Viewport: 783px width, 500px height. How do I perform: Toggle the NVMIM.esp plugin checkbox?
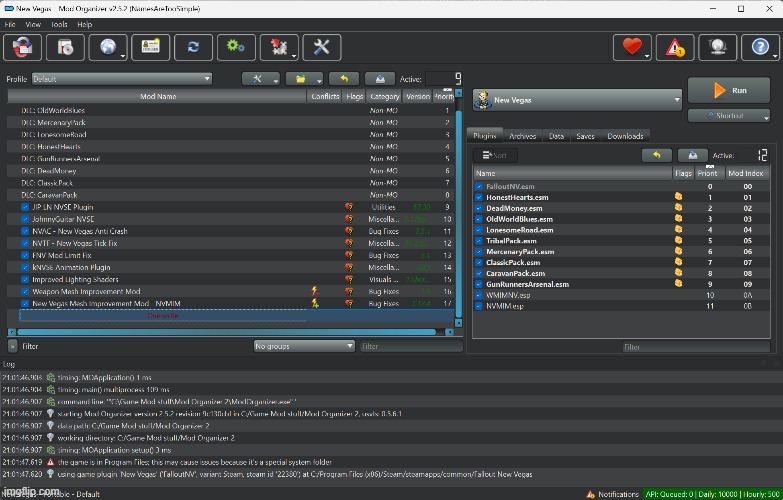point(479,306)
